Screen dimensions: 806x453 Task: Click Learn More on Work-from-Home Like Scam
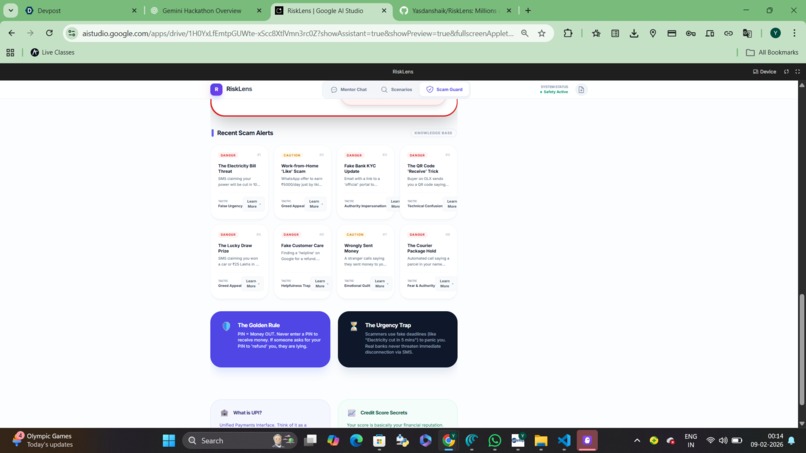tap(315, 204)
